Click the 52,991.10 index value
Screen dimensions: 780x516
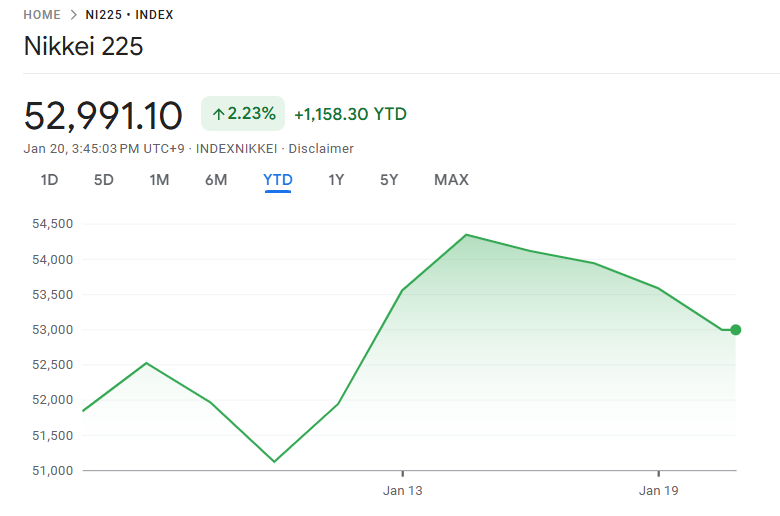coord(103,116)
